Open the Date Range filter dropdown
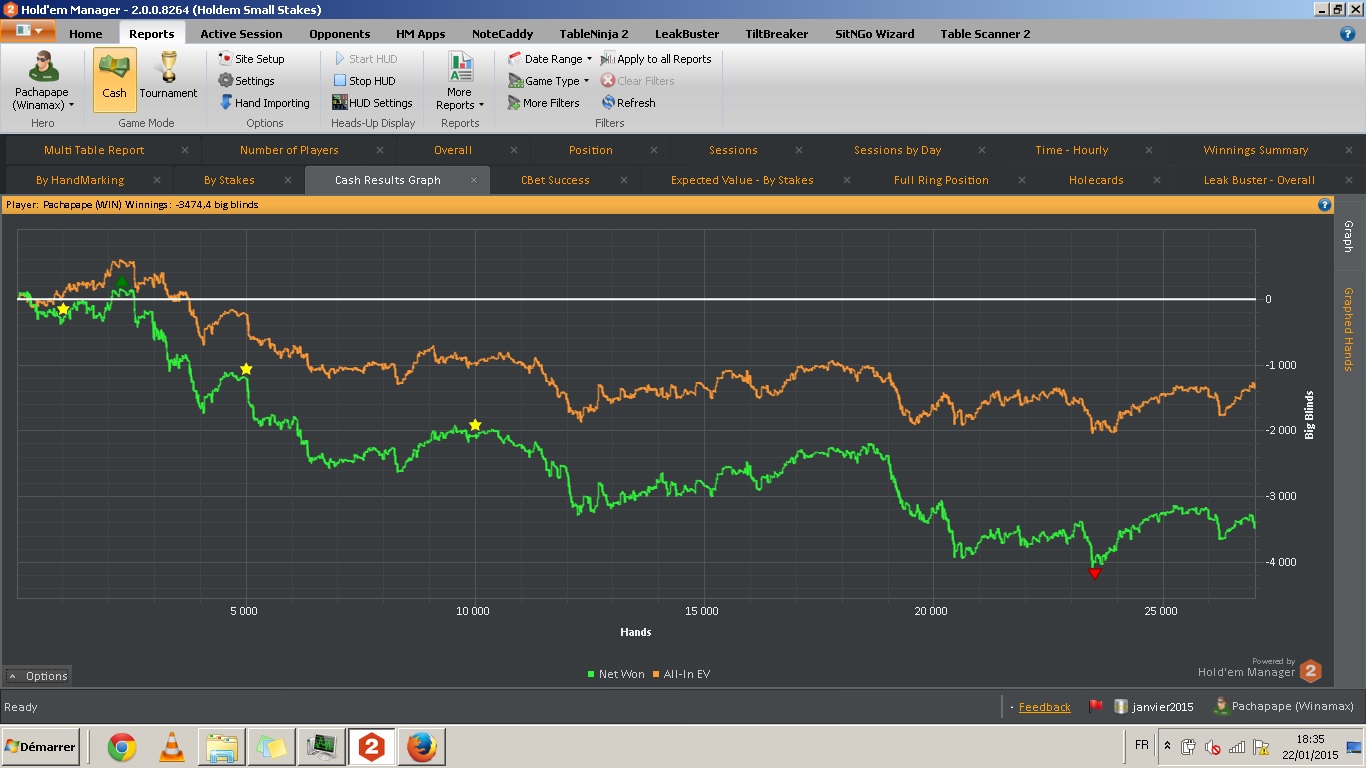Image resolution: width=1366 pixels, height=768 pixels. pyautogui.click(x=550, y=59)
